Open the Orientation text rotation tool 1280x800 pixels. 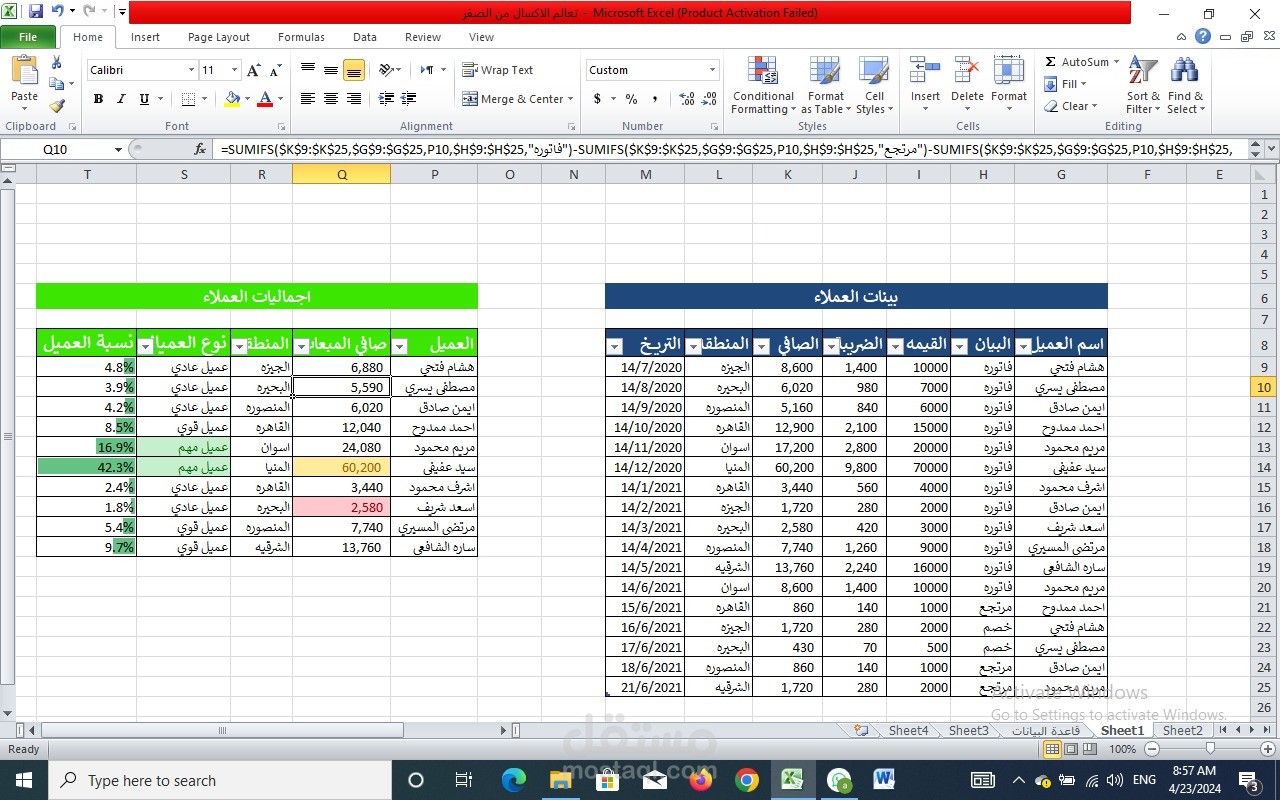pyautogui.click(x=386, y=70)
